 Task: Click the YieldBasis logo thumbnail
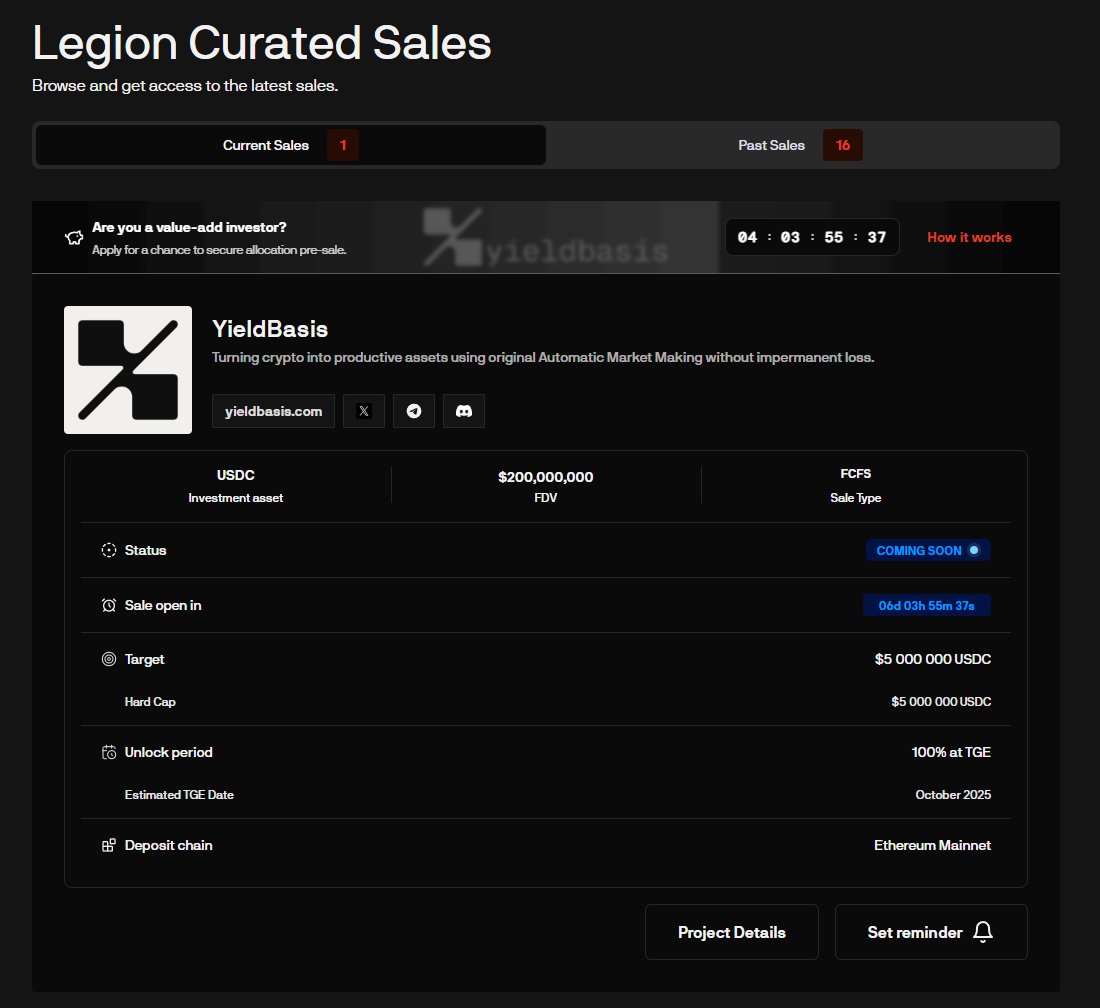128,370
